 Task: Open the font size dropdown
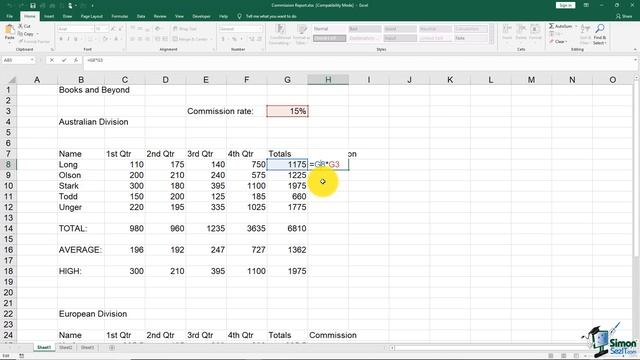[107, 29]
